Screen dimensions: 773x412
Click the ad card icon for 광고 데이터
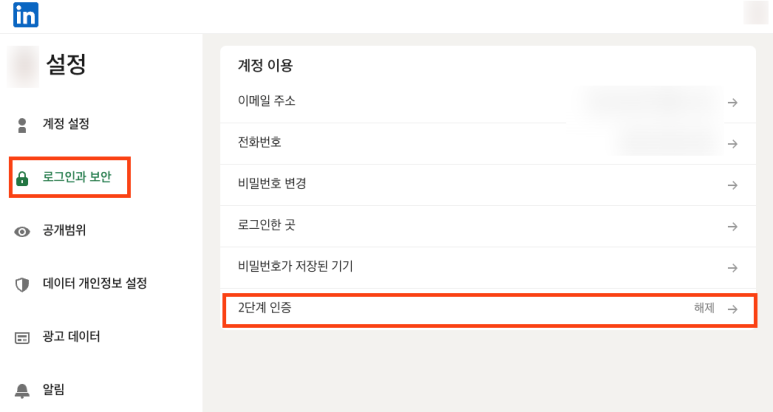coord(22,338)
